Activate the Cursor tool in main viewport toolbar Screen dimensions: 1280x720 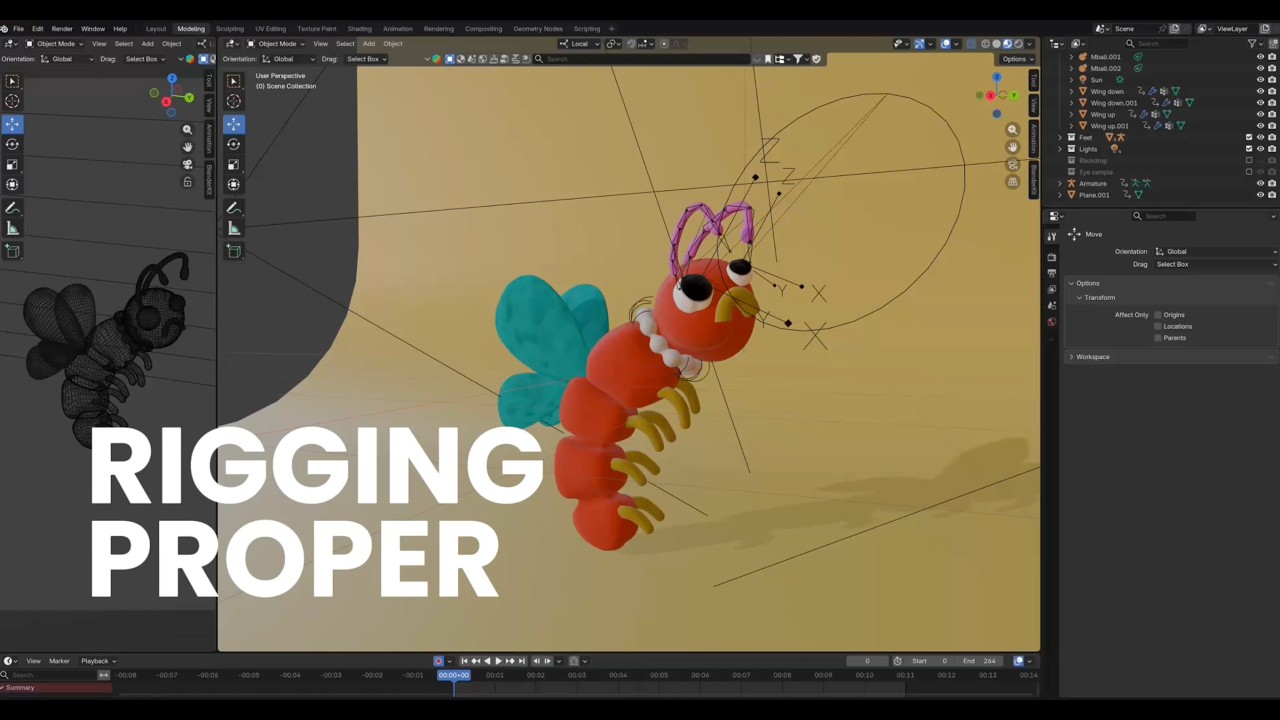click(x=233, y=101)
